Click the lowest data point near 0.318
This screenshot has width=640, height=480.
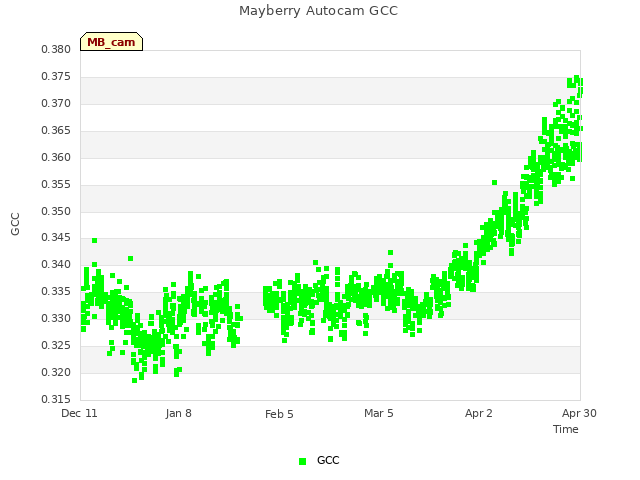(134, 380)
